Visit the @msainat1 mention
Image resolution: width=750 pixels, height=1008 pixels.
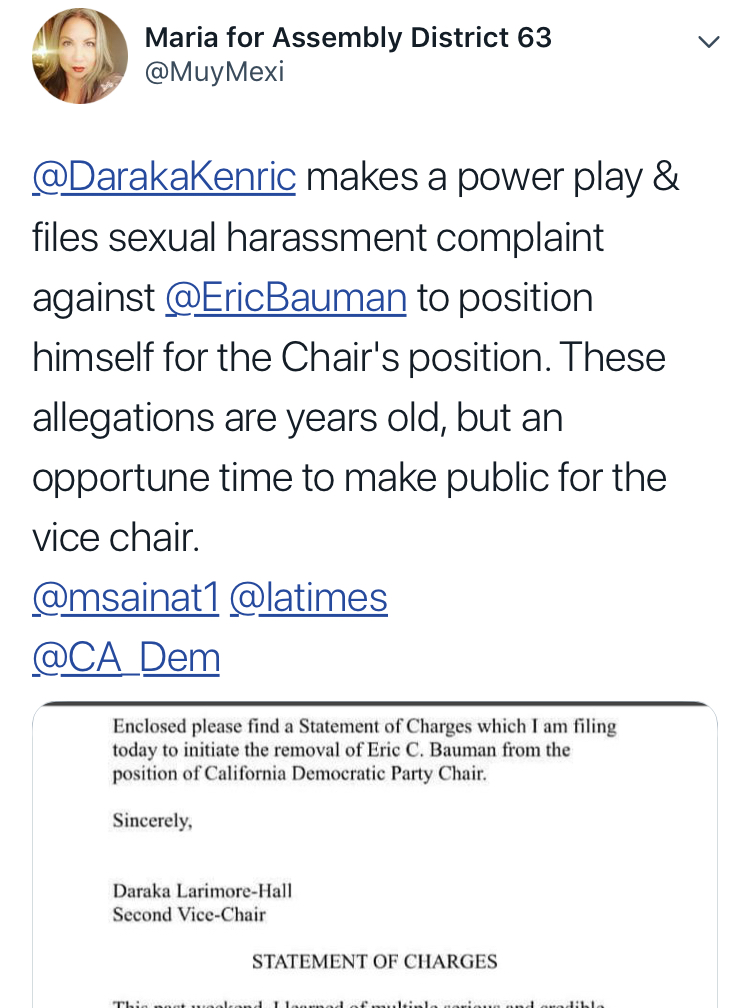[x=125, y=598]
